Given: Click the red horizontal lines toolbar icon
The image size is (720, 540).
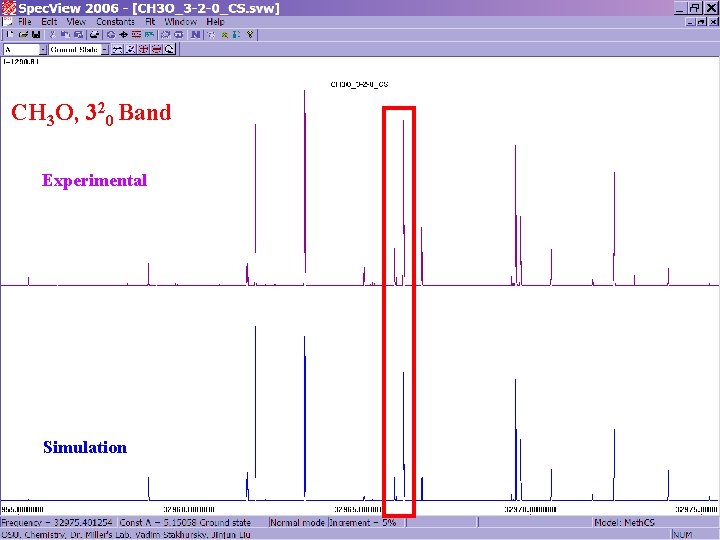Looking at the screenshot, I should [x=136, y=34].
